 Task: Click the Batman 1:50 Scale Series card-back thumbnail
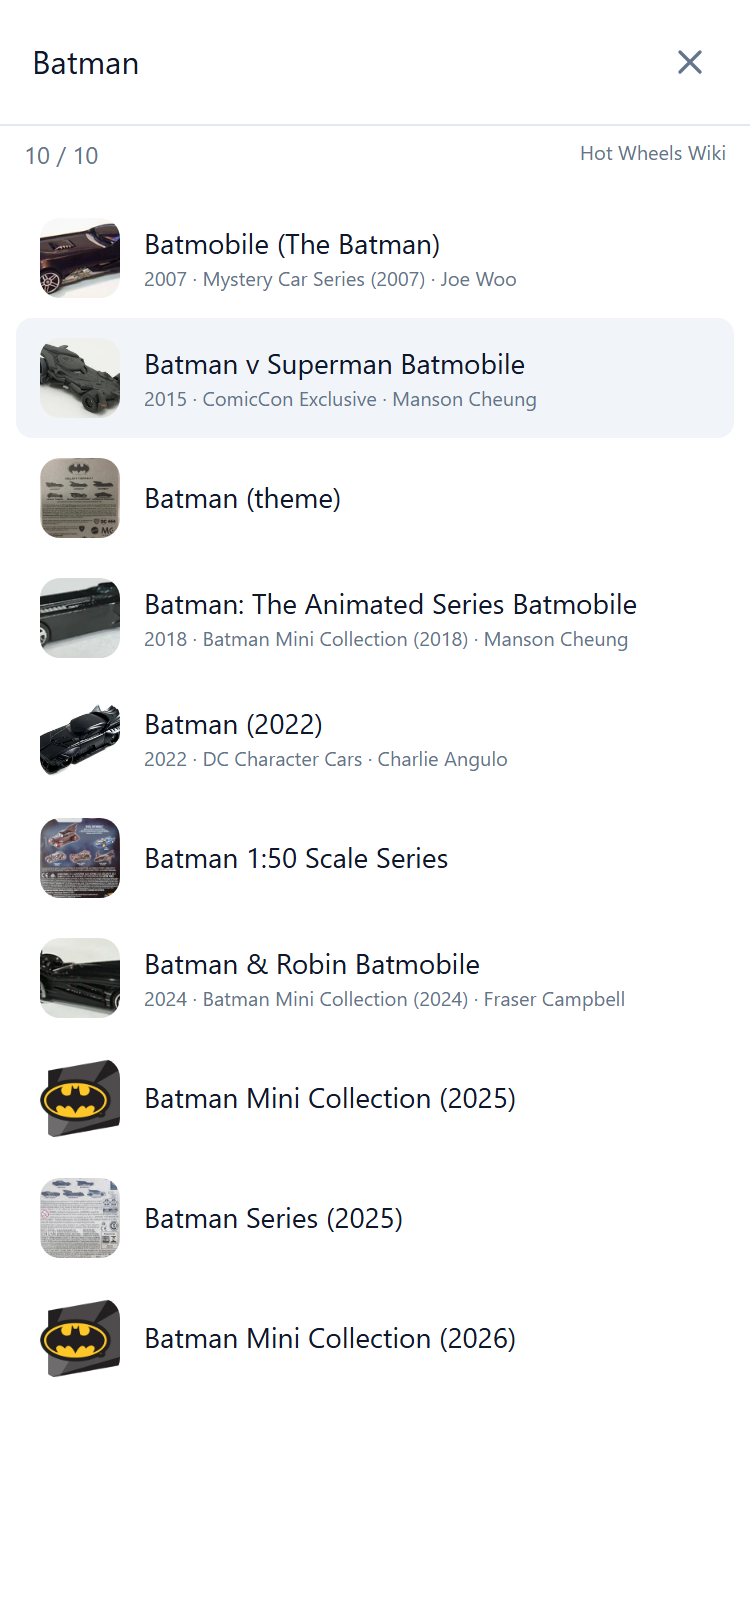click(x=80, y=858)
